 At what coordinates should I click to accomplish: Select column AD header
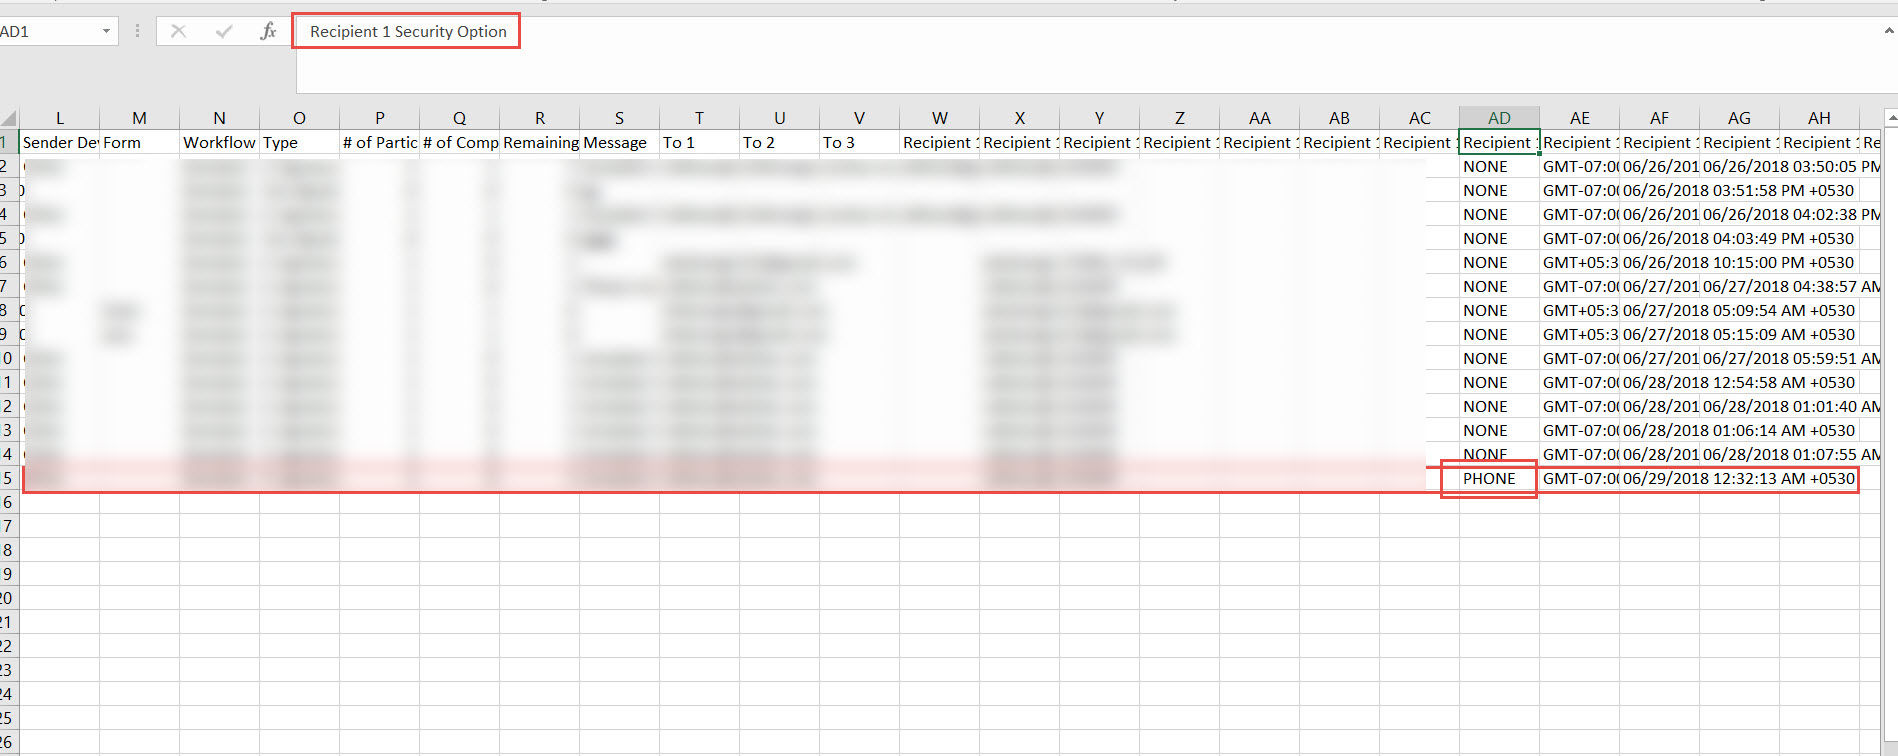(1499, 118)
